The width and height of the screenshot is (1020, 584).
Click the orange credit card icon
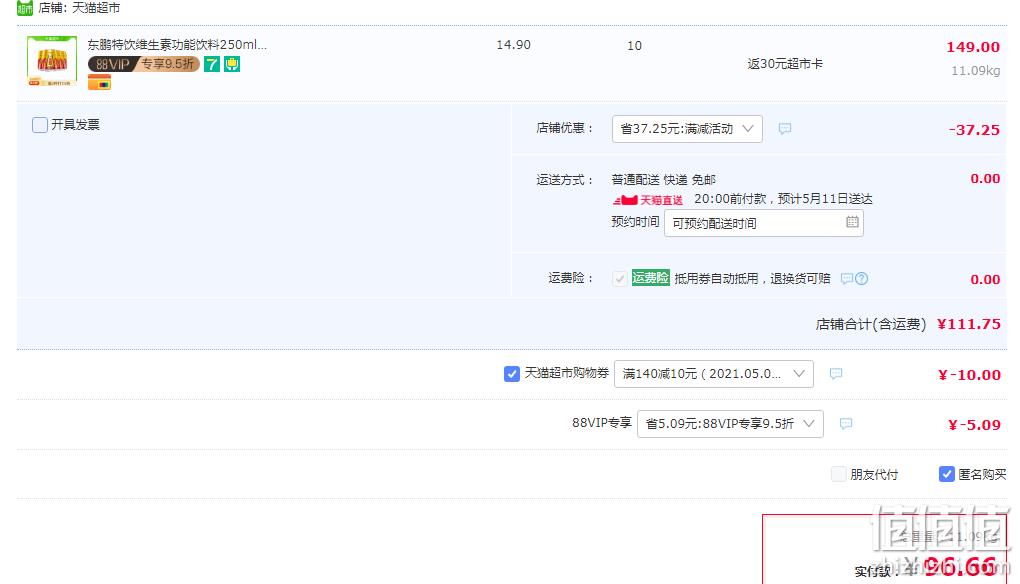tap(100, 83)
